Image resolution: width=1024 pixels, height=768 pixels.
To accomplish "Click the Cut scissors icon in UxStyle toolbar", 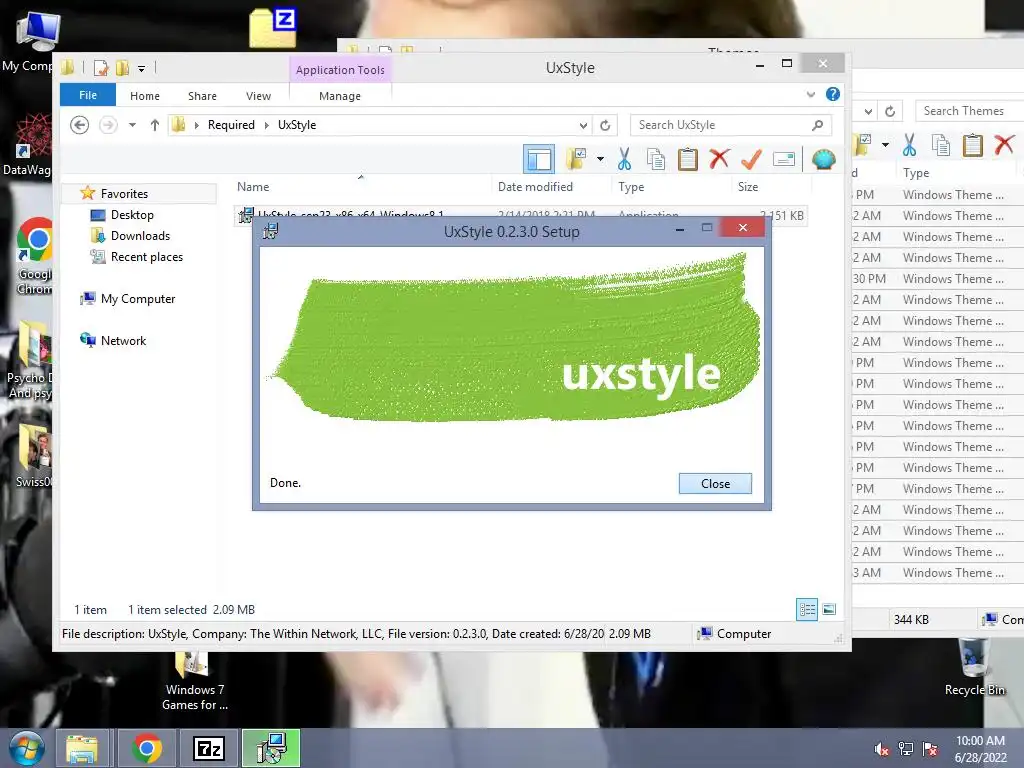I will click(624, 159).
